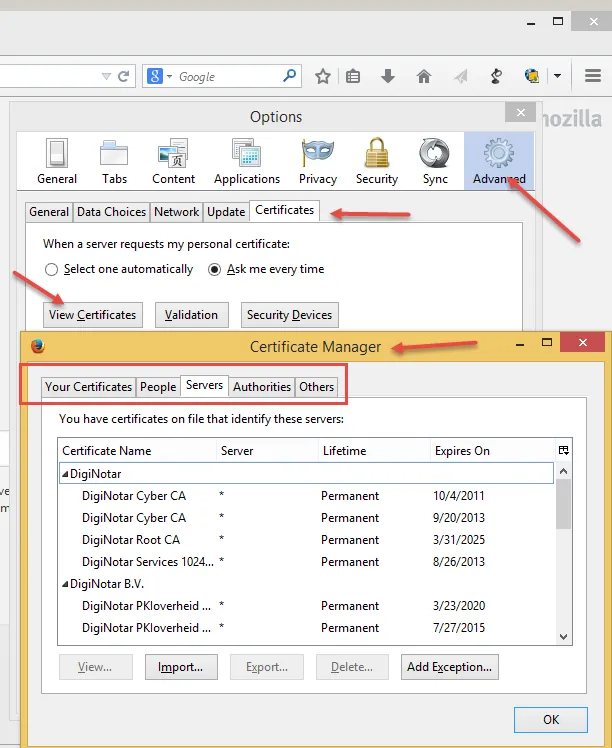Switch to the Network tab

pyautogui.click(x=176, y=212)
